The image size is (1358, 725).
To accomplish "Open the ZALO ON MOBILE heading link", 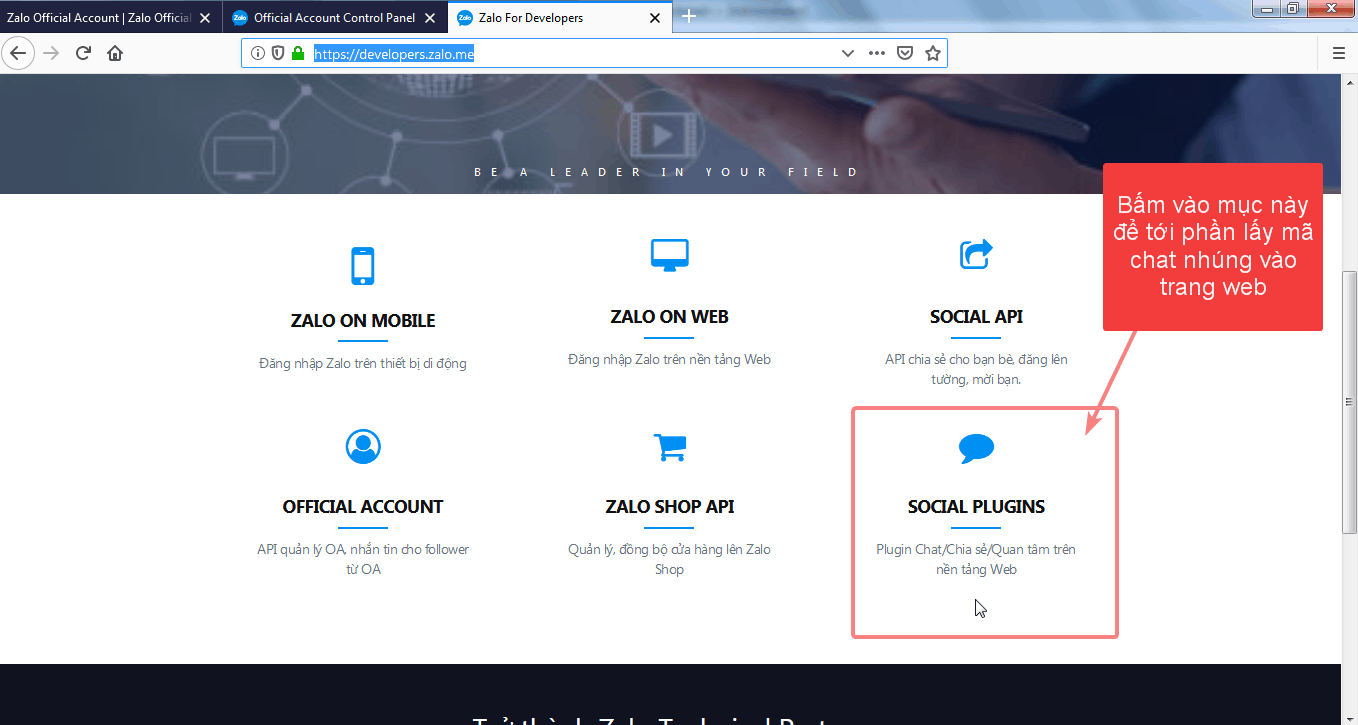I will (363, 321).
